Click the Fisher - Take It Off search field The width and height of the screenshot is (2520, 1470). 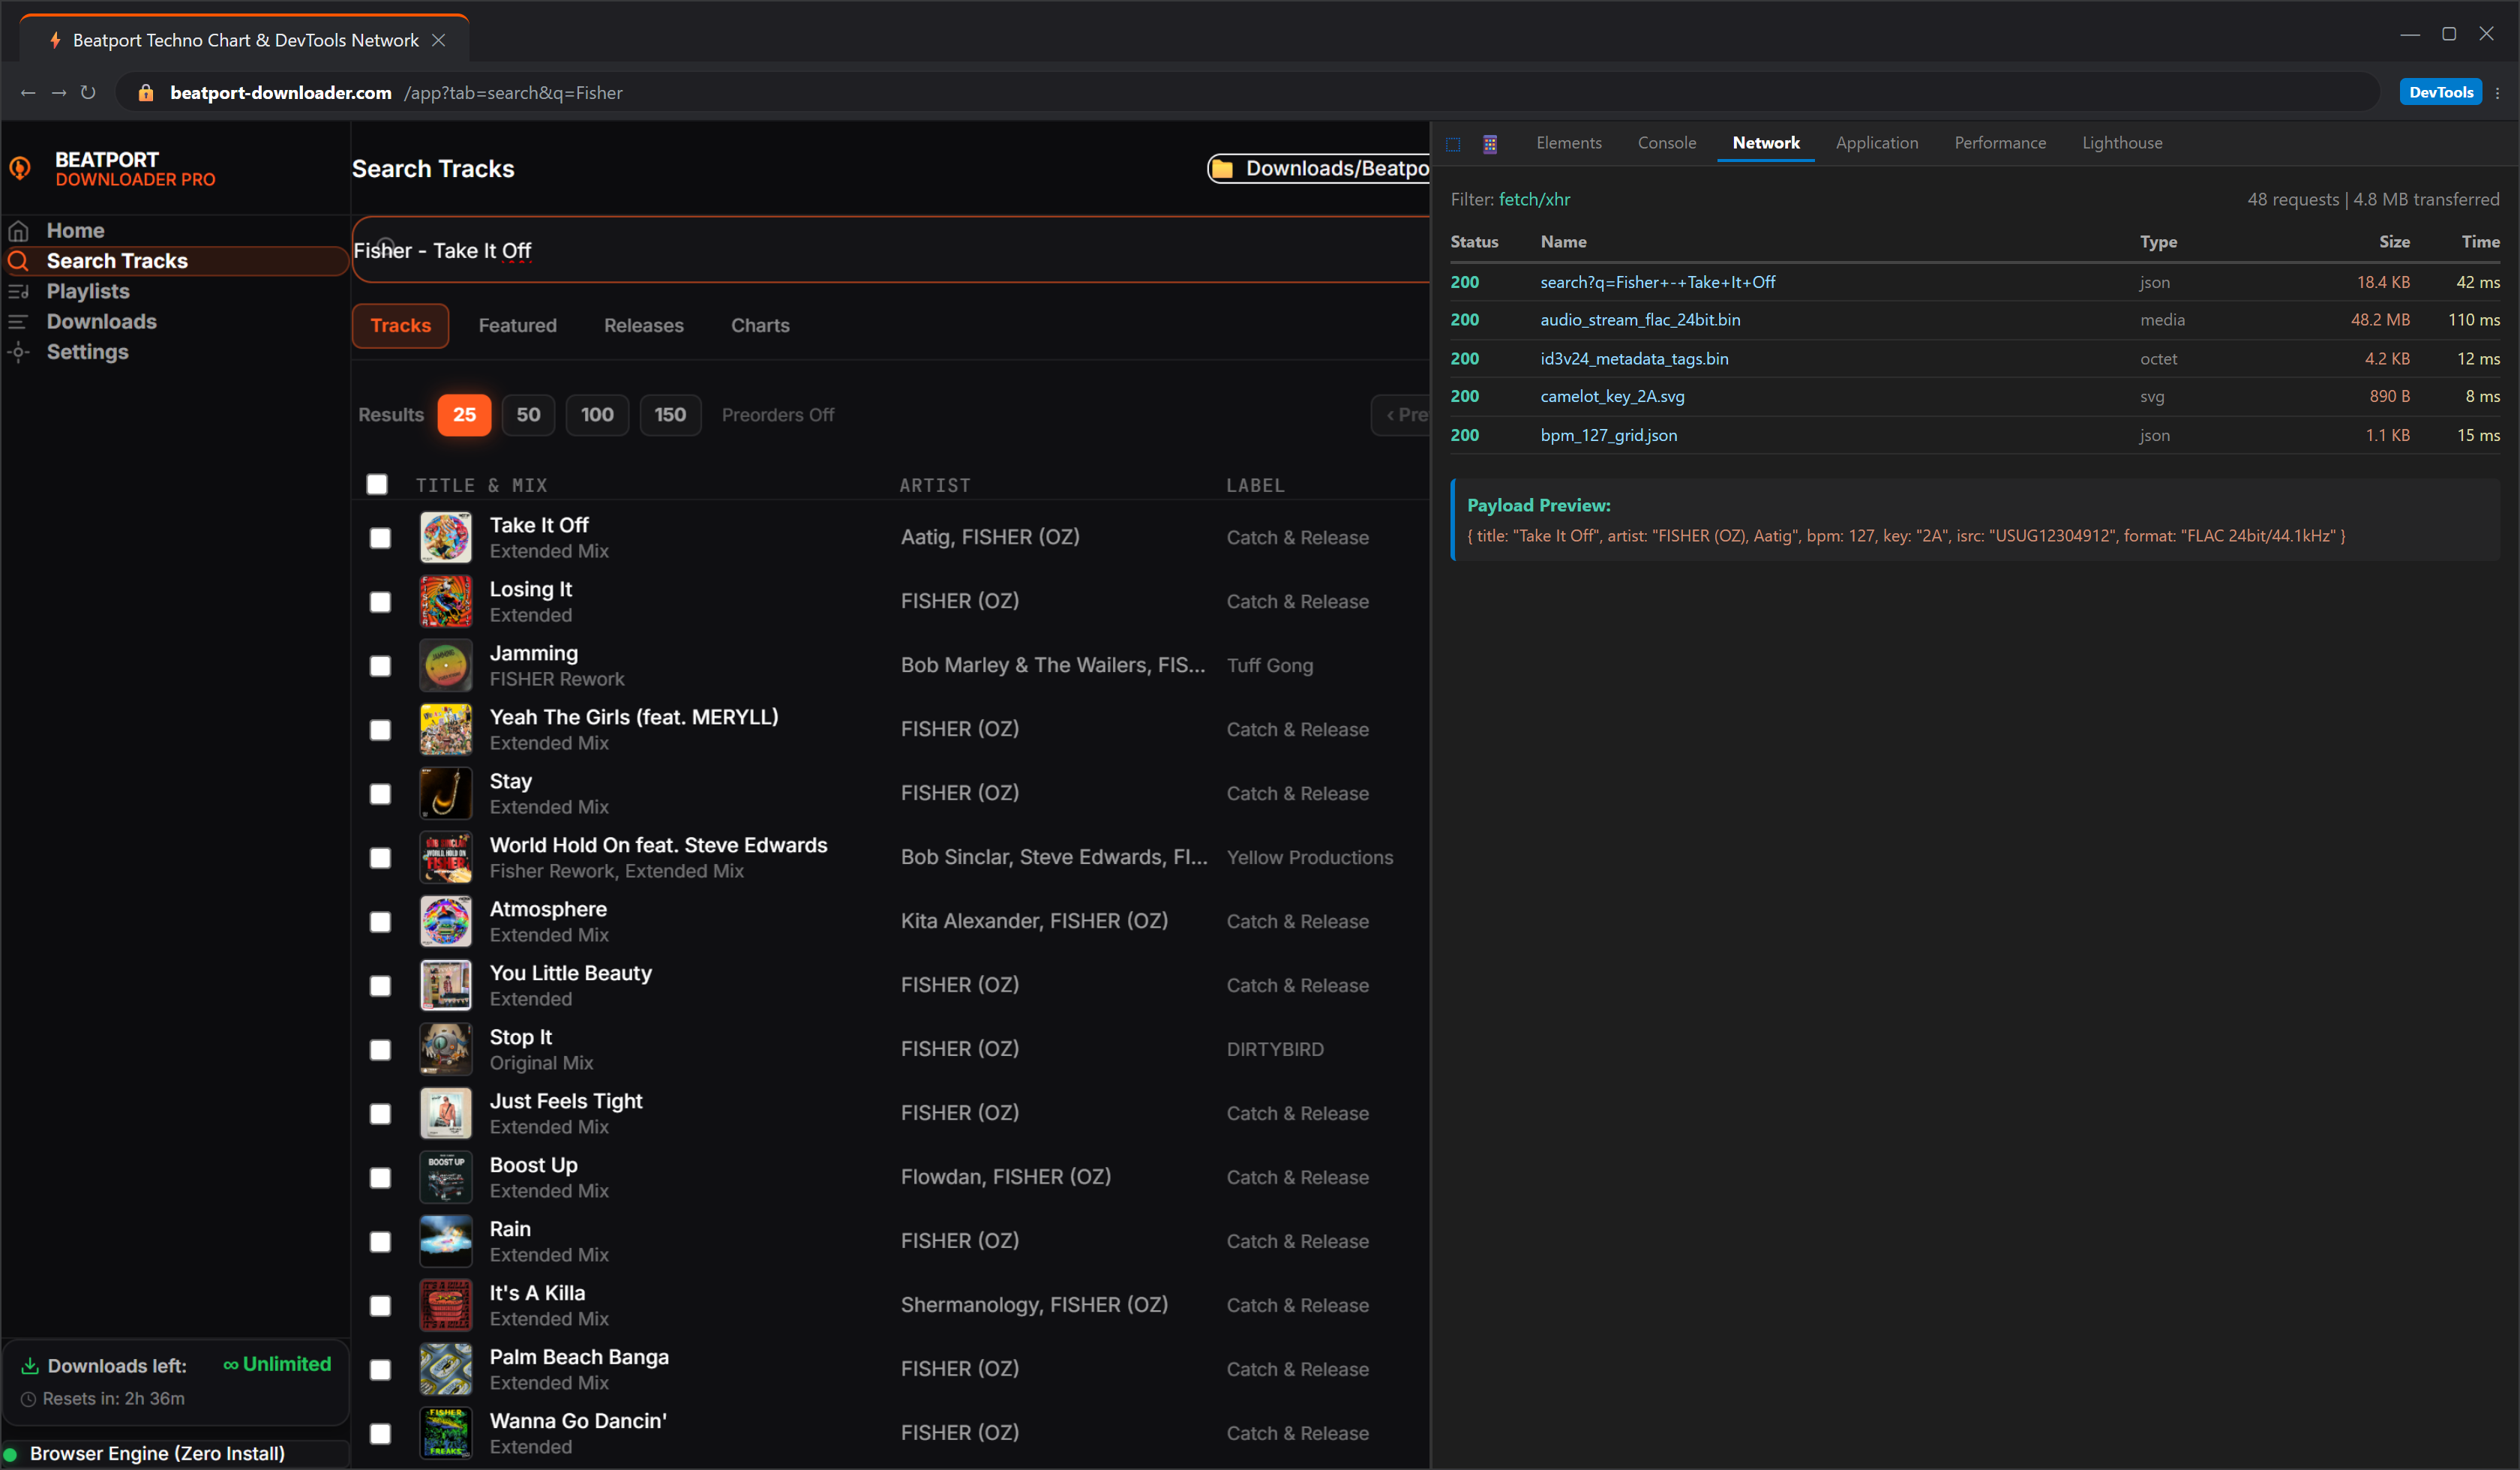890,251
